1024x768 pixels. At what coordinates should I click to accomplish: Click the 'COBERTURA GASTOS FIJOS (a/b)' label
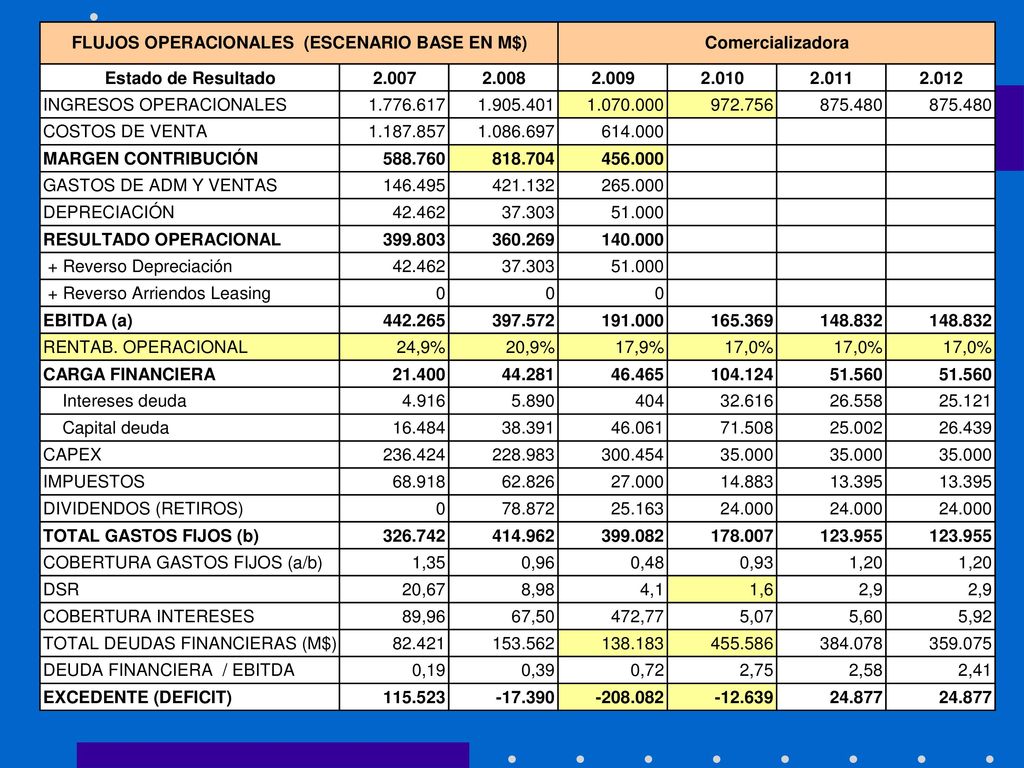(183, 562)
